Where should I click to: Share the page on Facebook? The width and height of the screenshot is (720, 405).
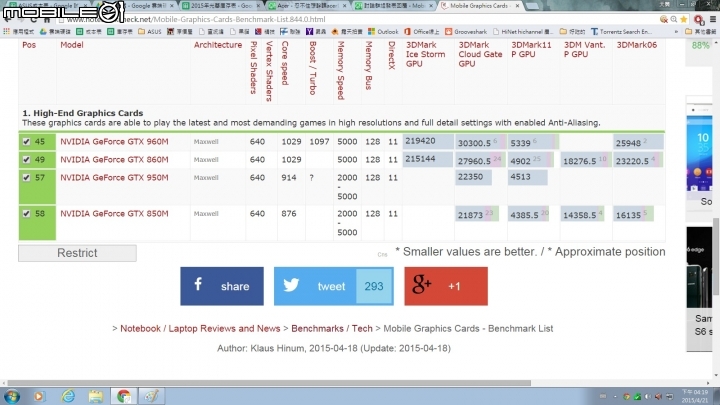(222, 286)
